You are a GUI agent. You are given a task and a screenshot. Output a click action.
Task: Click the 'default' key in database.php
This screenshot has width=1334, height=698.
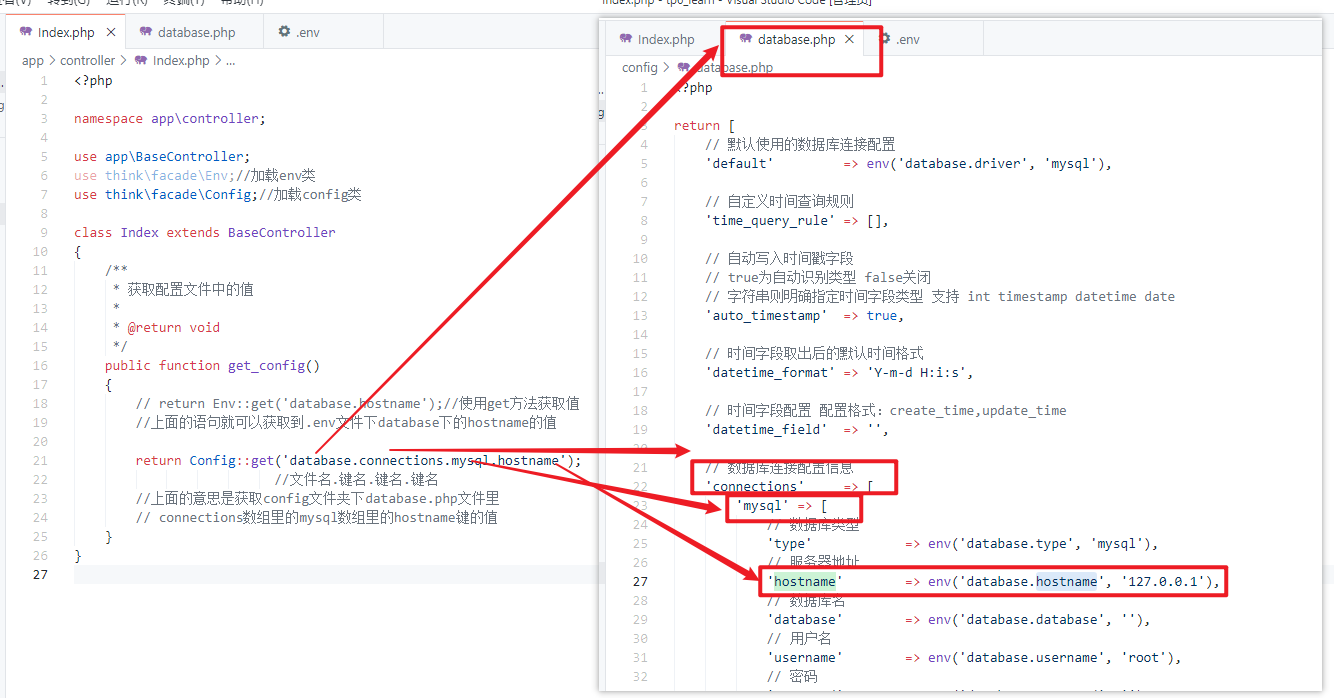click(740, 163)
